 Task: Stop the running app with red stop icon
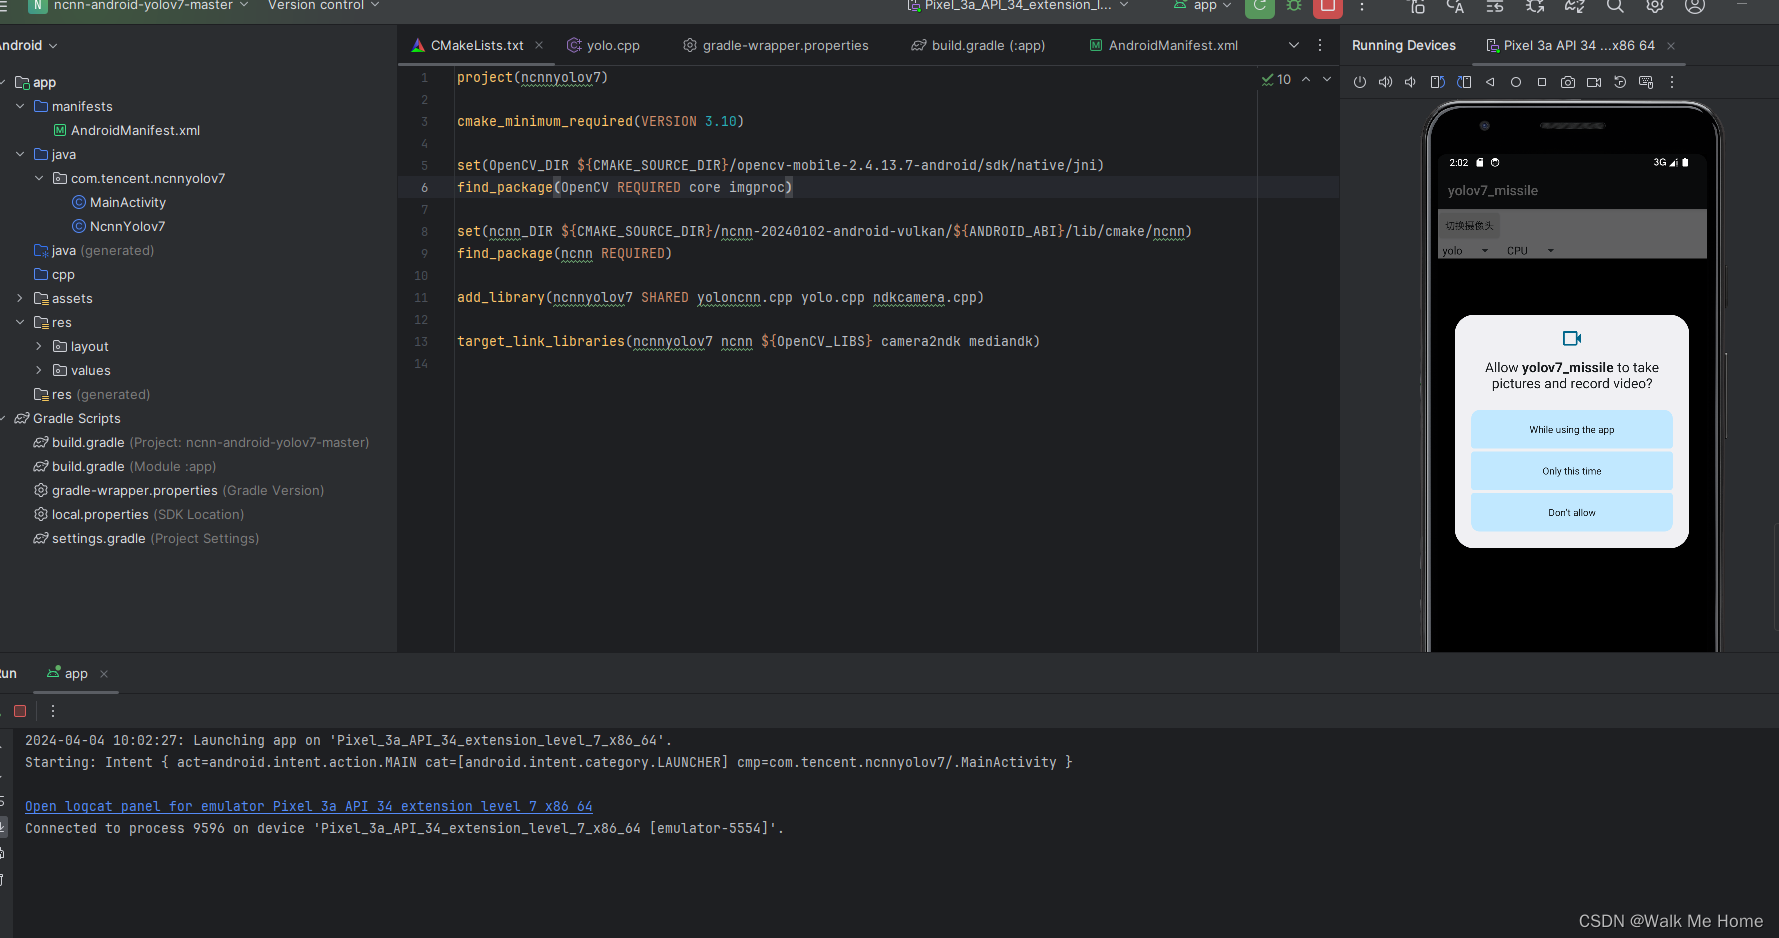(1327, 8)
